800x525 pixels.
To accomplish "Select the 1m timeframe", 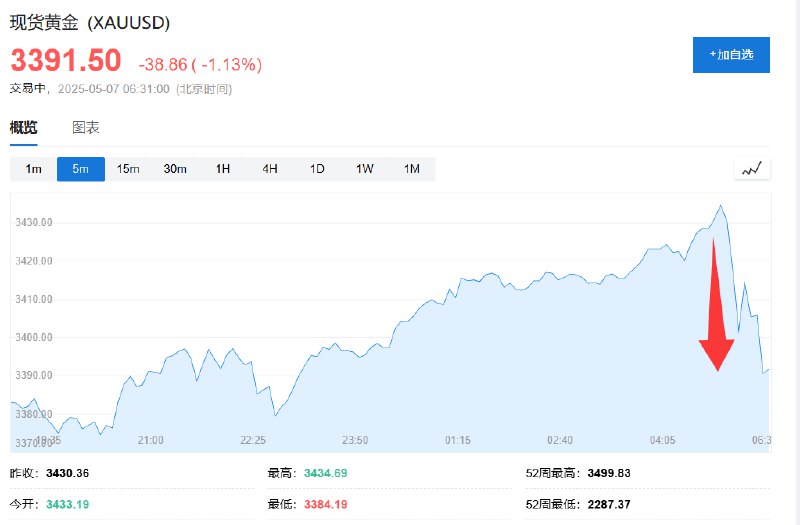I will 34,169.
